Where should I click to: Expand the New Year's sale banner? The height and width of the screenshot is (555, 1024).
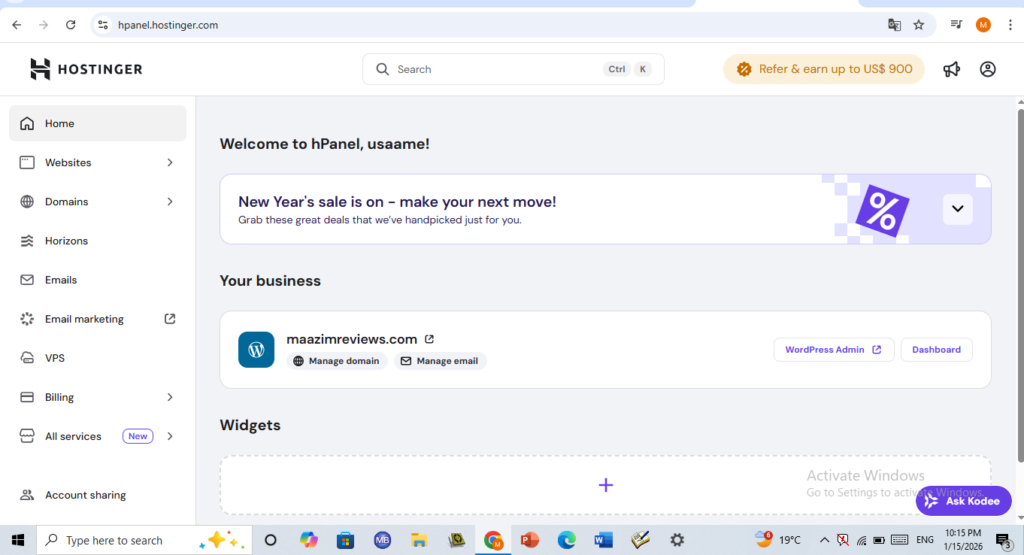click(957, 209)
